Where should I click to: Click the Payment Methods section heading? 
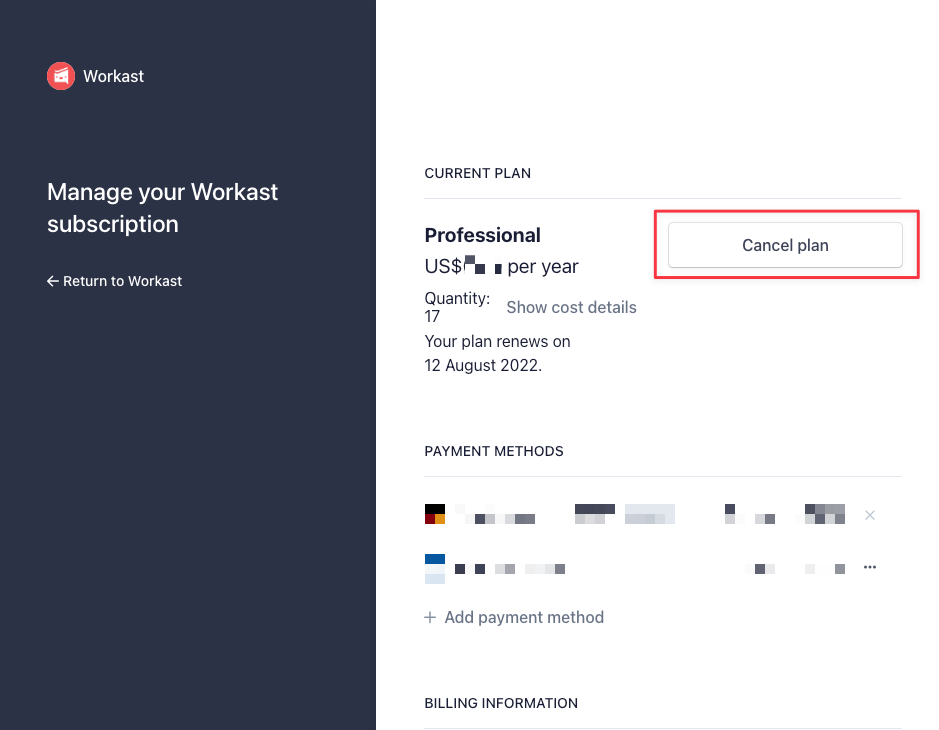[493, 451]
